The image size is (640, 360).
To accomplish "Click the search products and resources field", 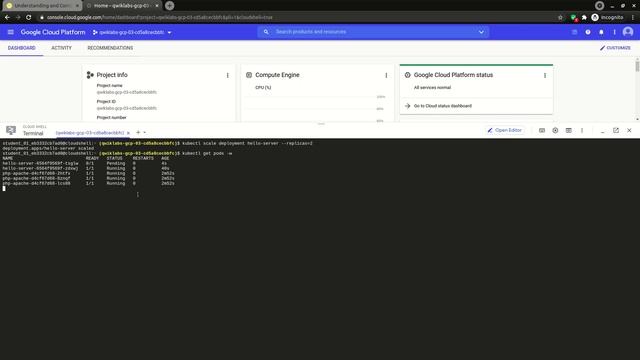I will tap(373, 32).
